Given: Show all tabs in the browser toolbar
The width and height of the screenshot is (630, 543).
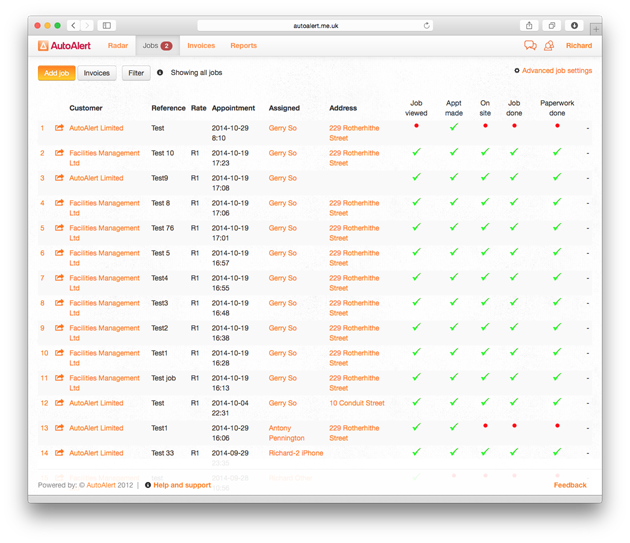Looking at the screenshot, I should (552, 25).
